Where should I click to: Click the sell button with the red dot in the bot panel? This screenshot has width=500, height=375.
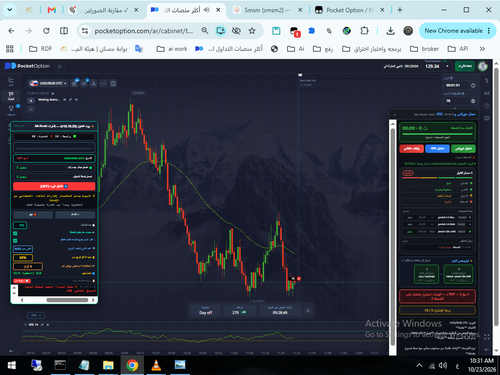(33, 214)
